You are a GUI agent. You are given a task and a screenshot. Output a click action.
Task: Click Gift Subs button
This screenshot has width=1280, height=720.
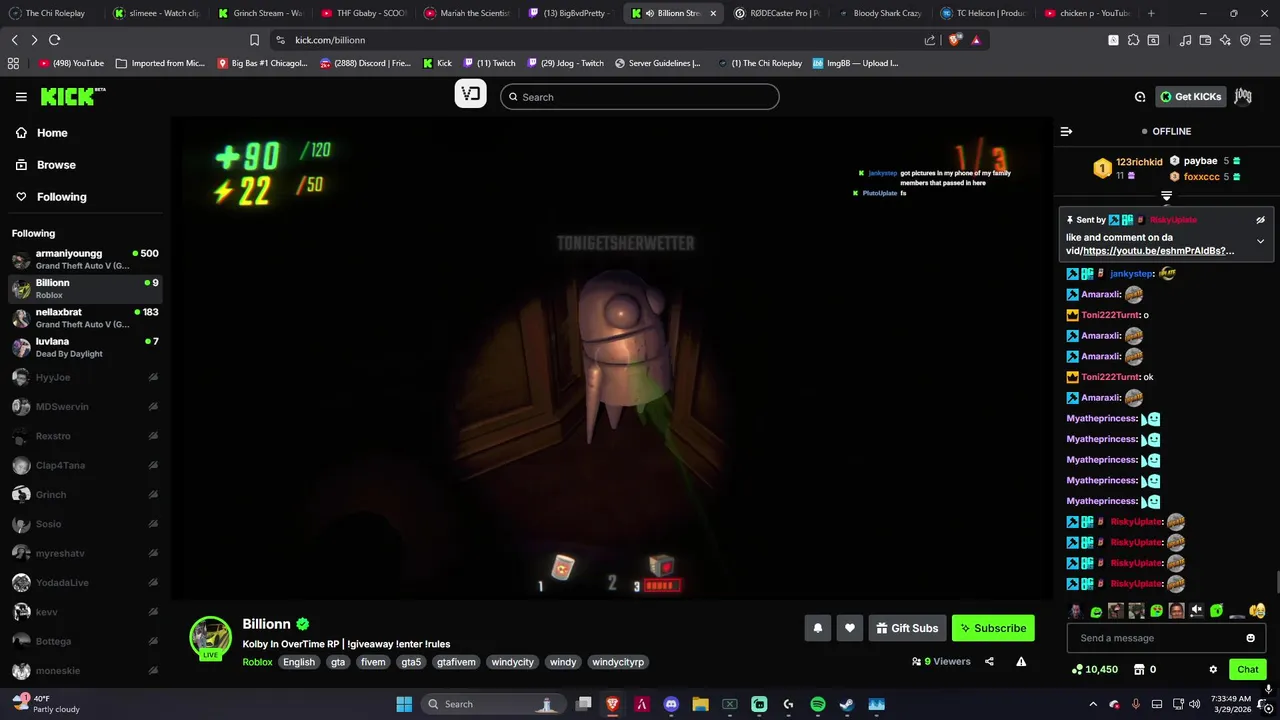(907, 628)
